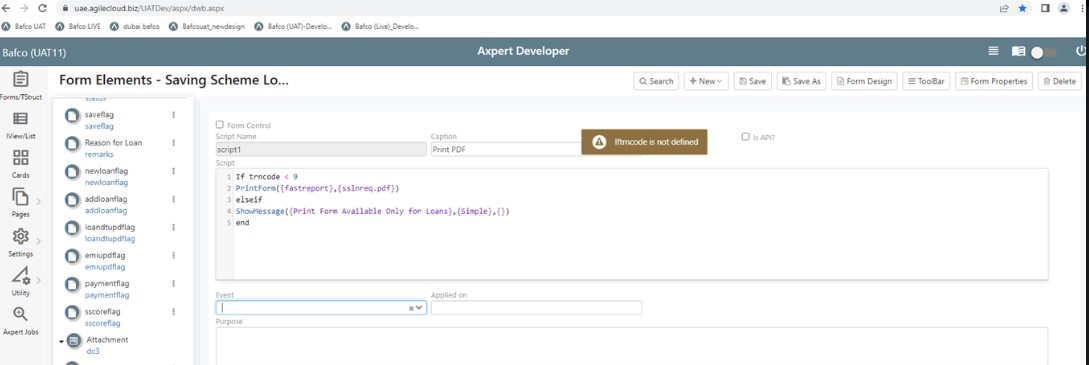Click the Save As button
The width and height of the screenshot is (1089, 365).
(x=801, y=81)
